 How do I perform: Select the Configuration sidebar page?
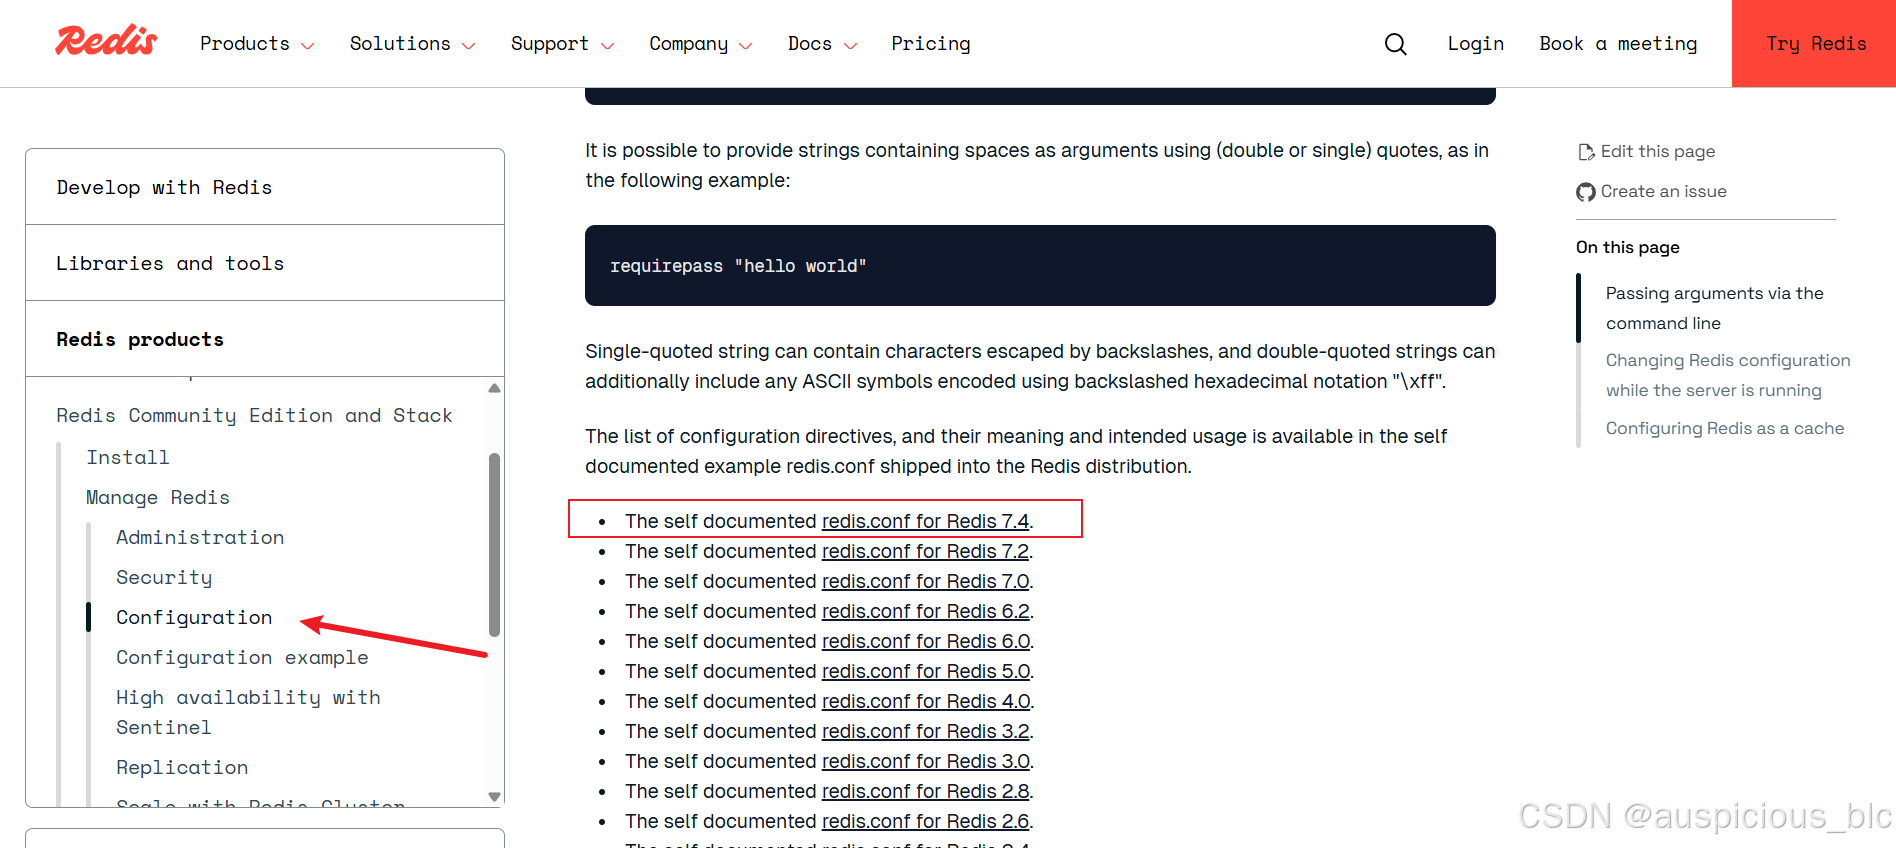pos(194,617)
